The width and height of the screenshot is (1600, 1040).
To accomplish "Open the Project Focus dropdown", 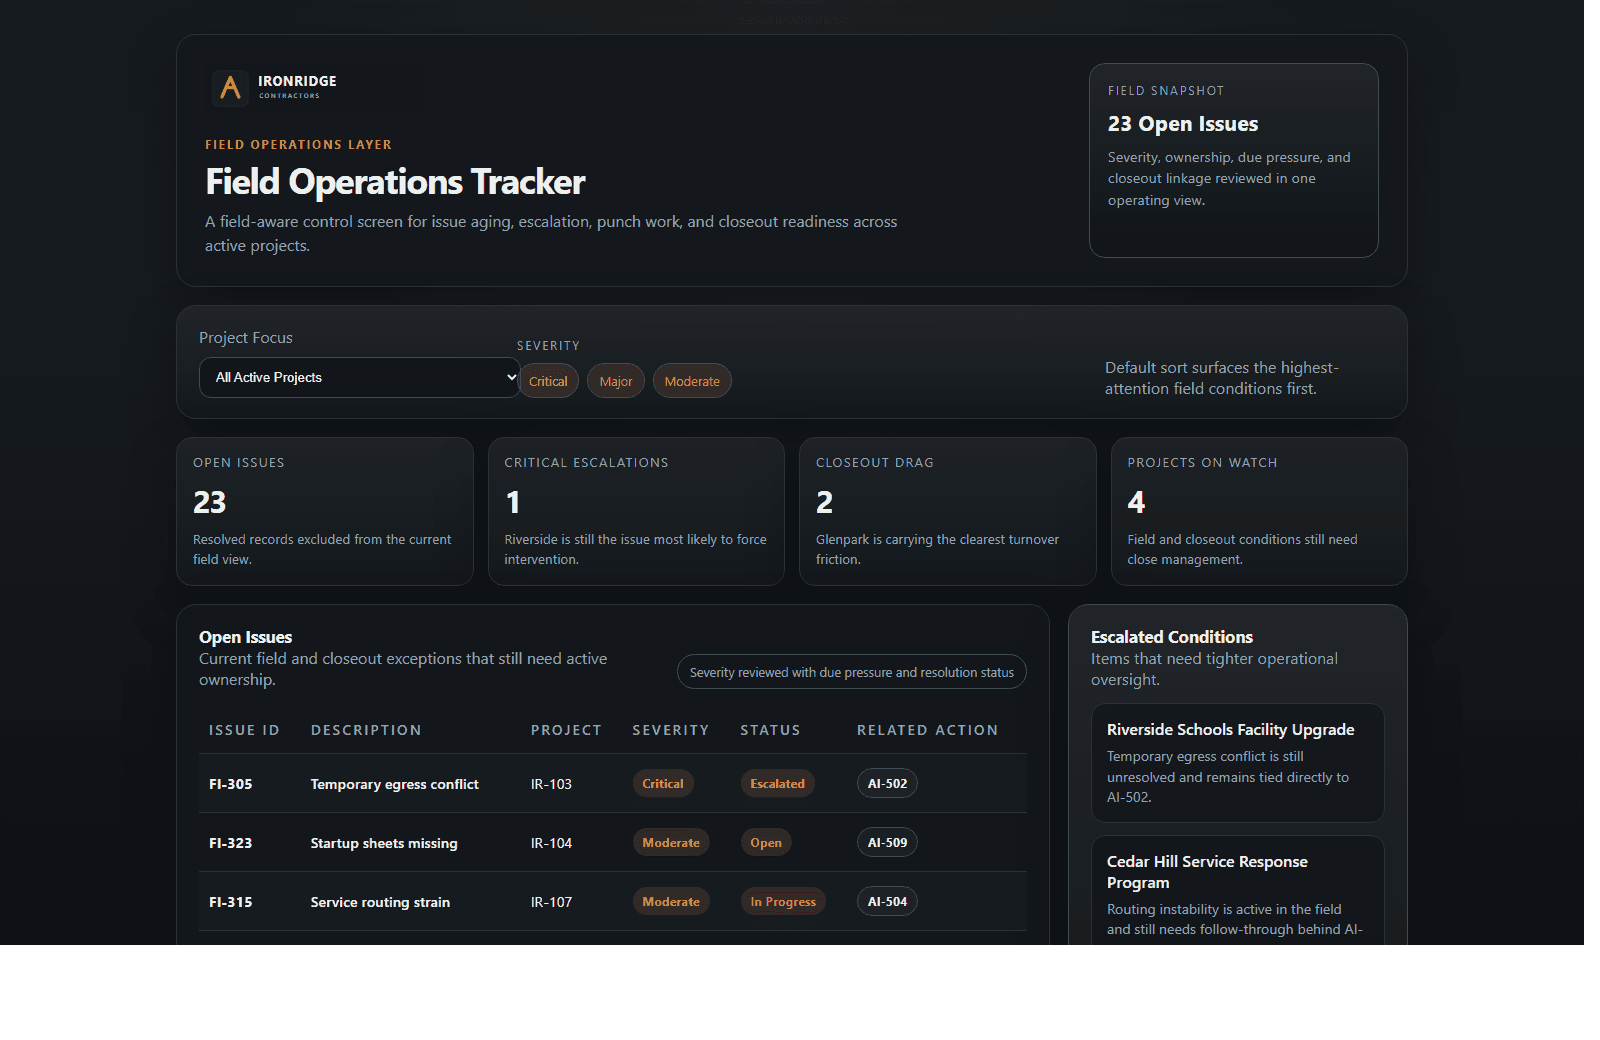I will coord(358,377).
